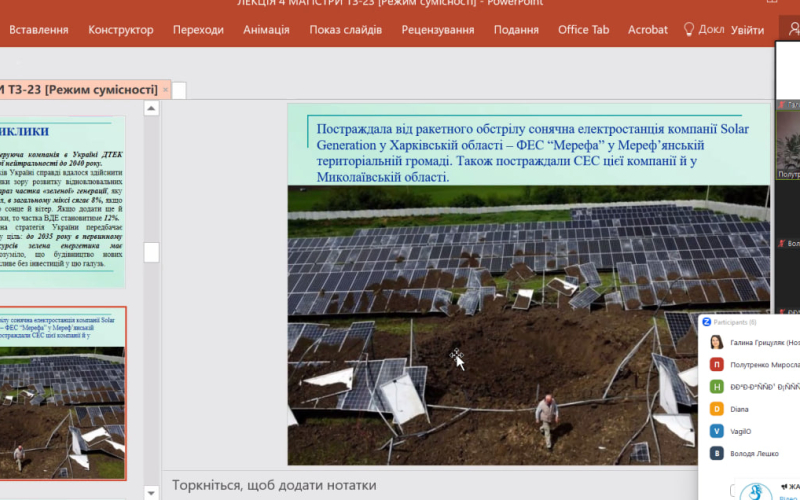Click the dark 'B' avatar of Володя Лешко
This screenshot has height=500, width=800.
[716, 453]
